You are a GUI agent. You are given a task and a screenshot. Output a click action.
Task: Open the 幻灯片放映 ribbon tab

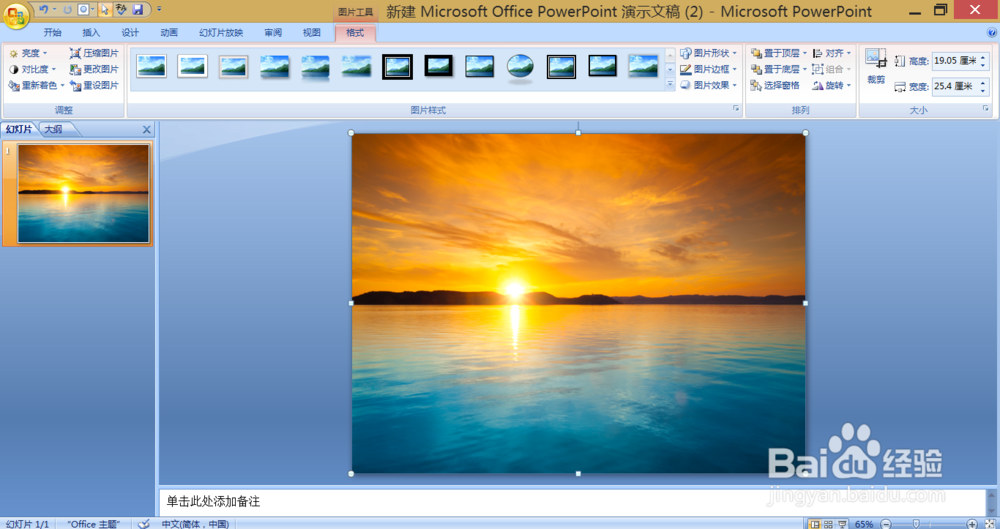(x=221, y=33)
